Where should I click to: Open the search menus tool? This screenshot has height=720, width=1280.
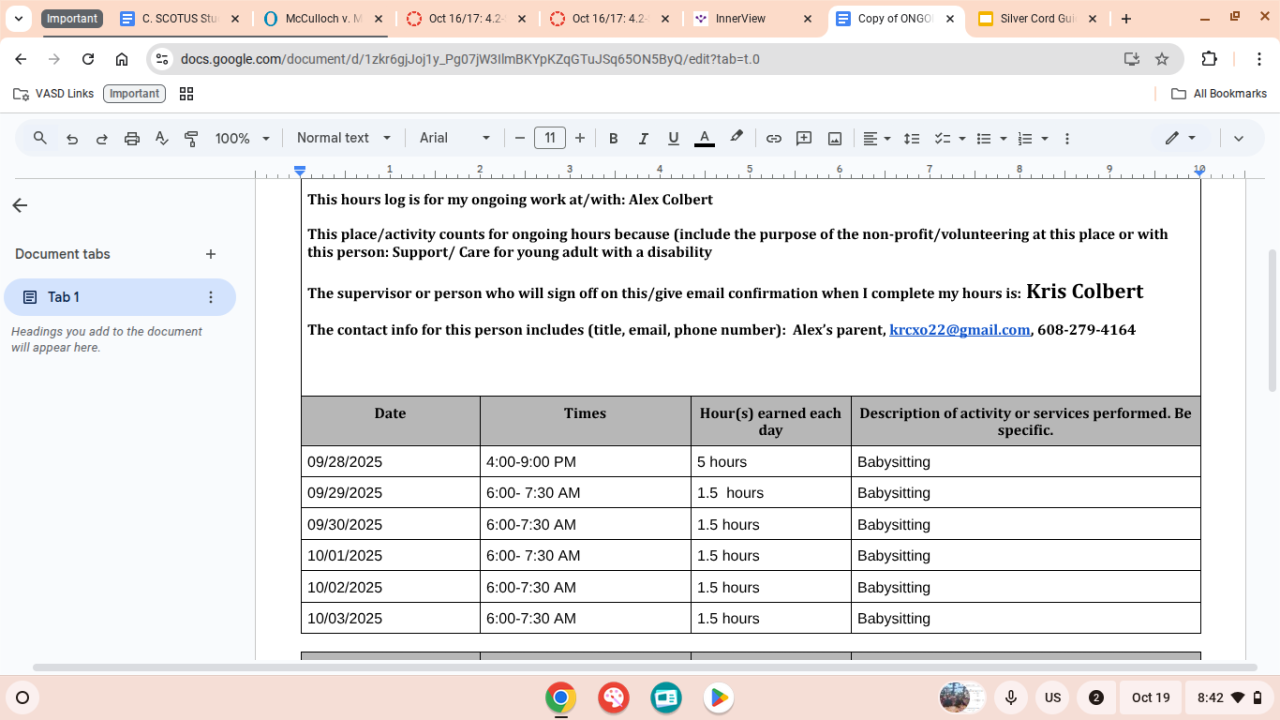(x=40, y=138)
